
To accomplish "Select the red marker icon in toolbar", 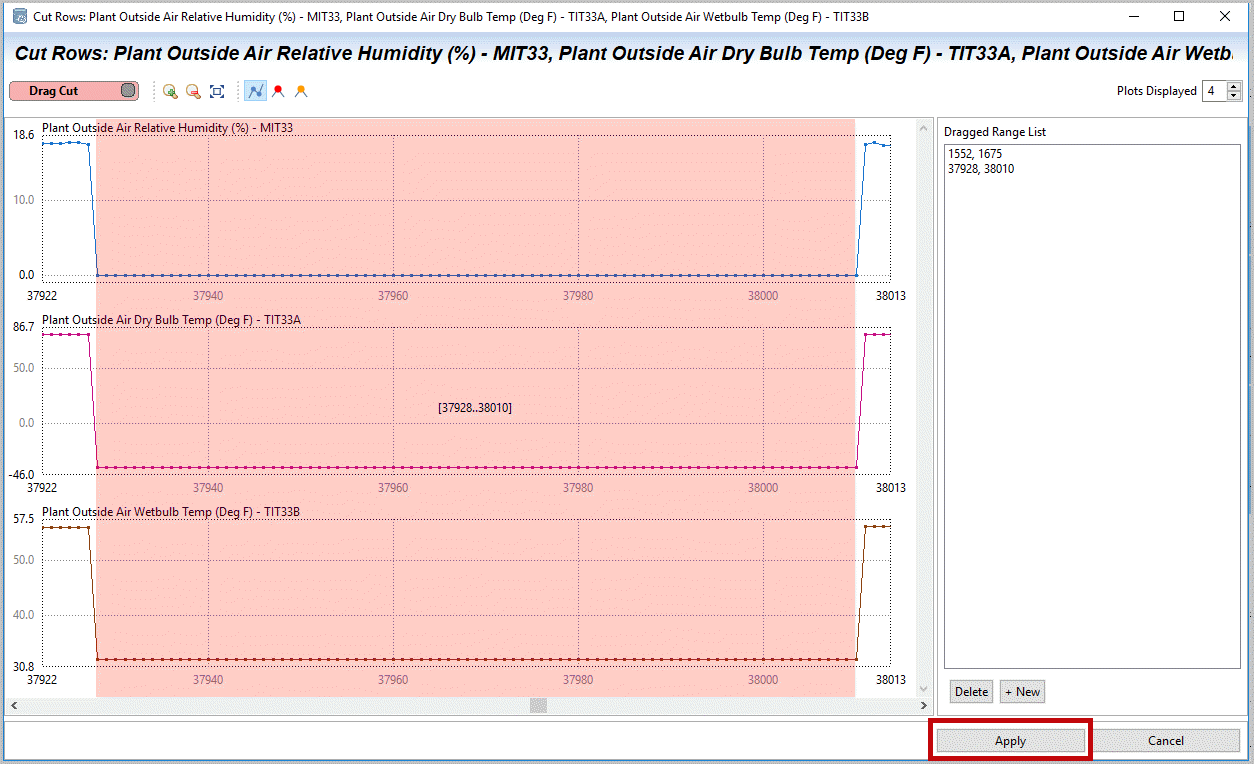I will 278,91.
